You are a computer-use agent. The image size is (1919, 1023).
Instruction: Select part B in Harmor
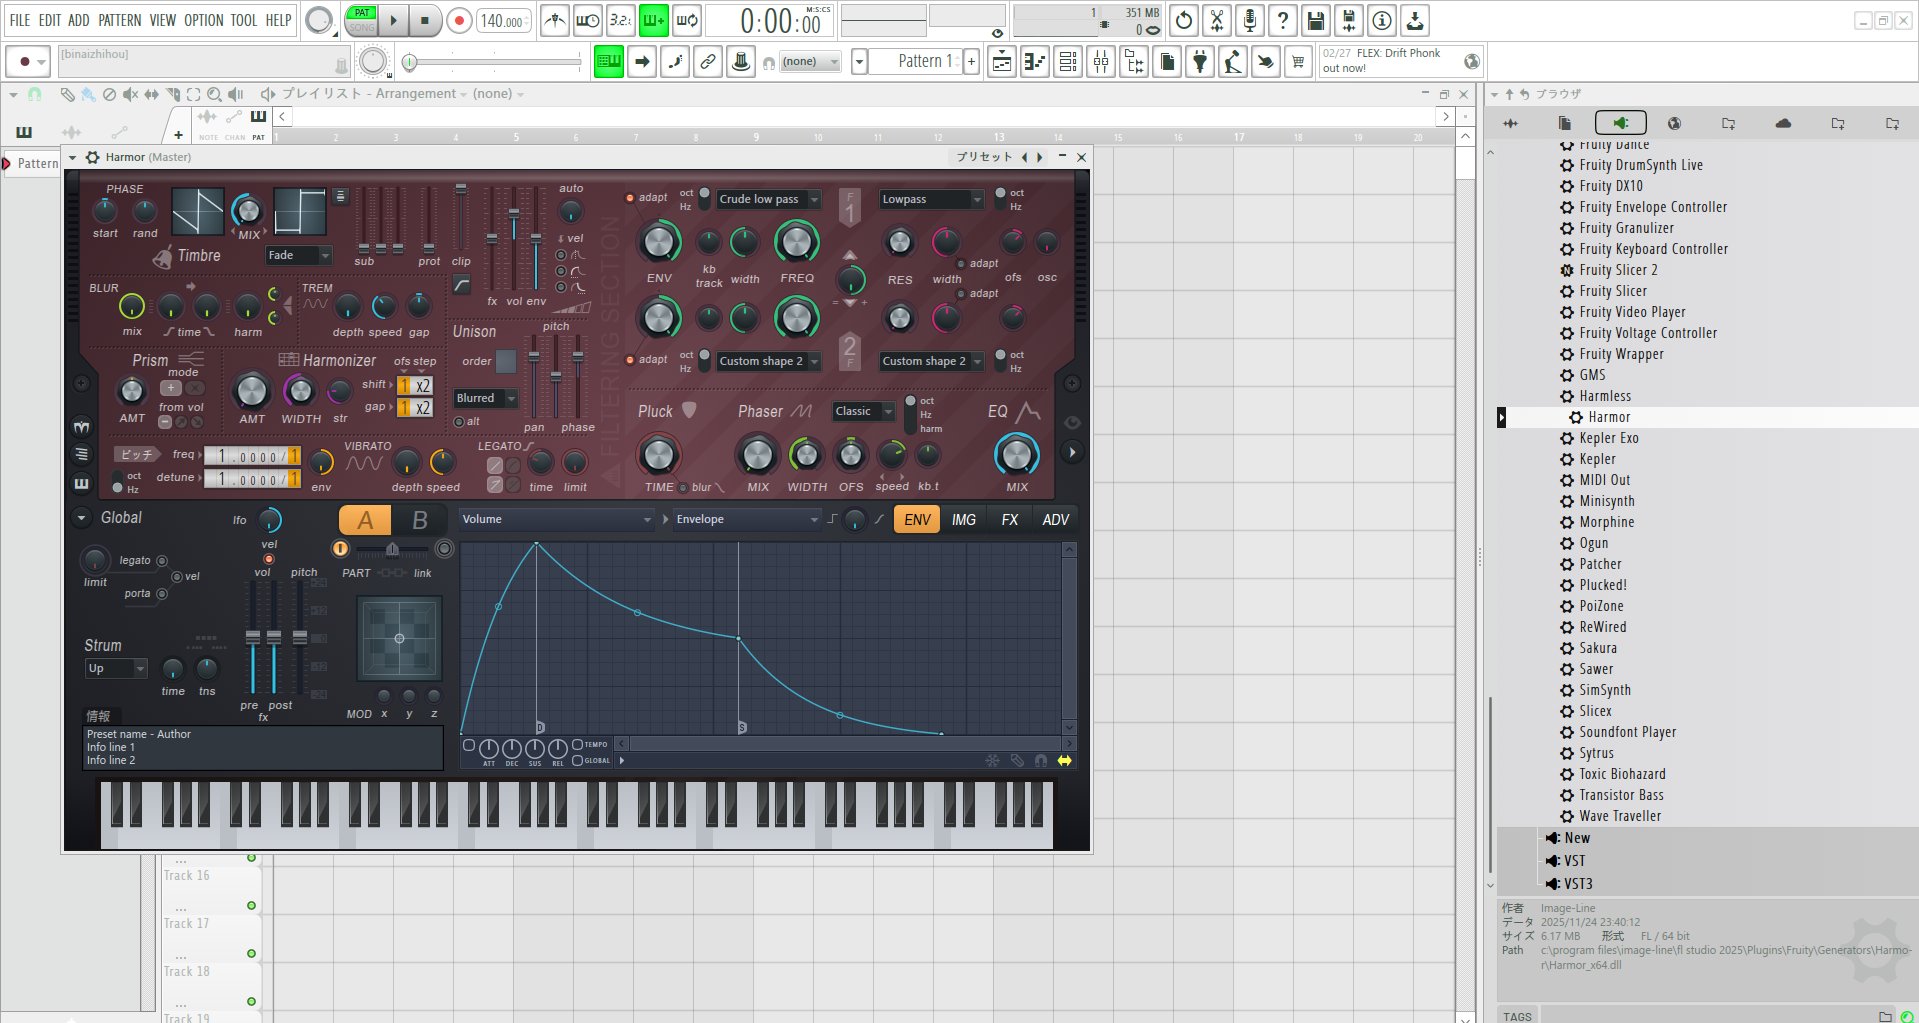coord(420,520)
